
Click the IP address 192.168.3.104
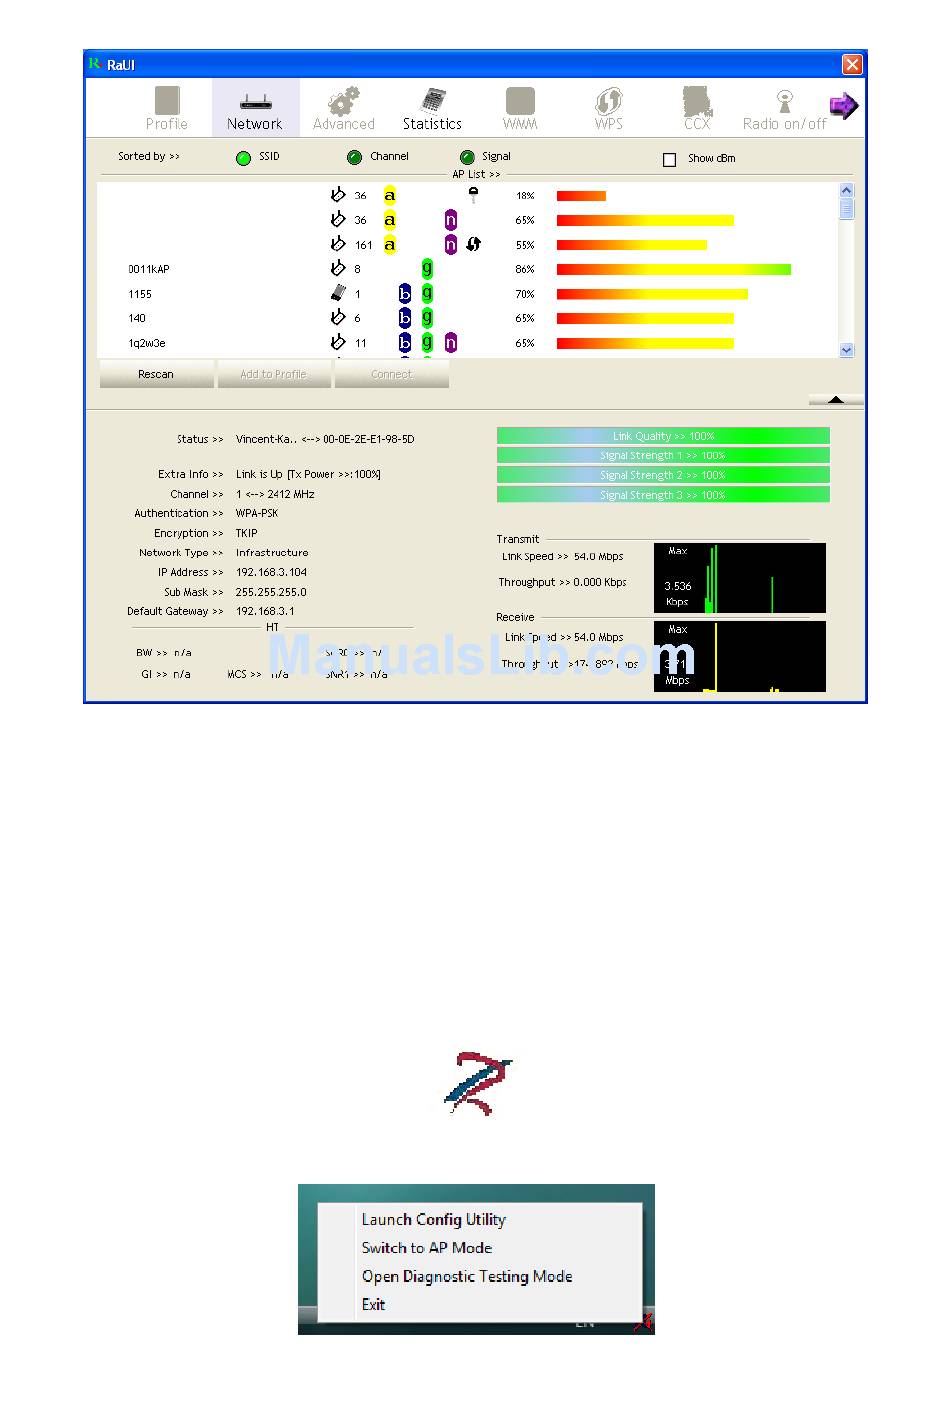click(x=272, y=572)
